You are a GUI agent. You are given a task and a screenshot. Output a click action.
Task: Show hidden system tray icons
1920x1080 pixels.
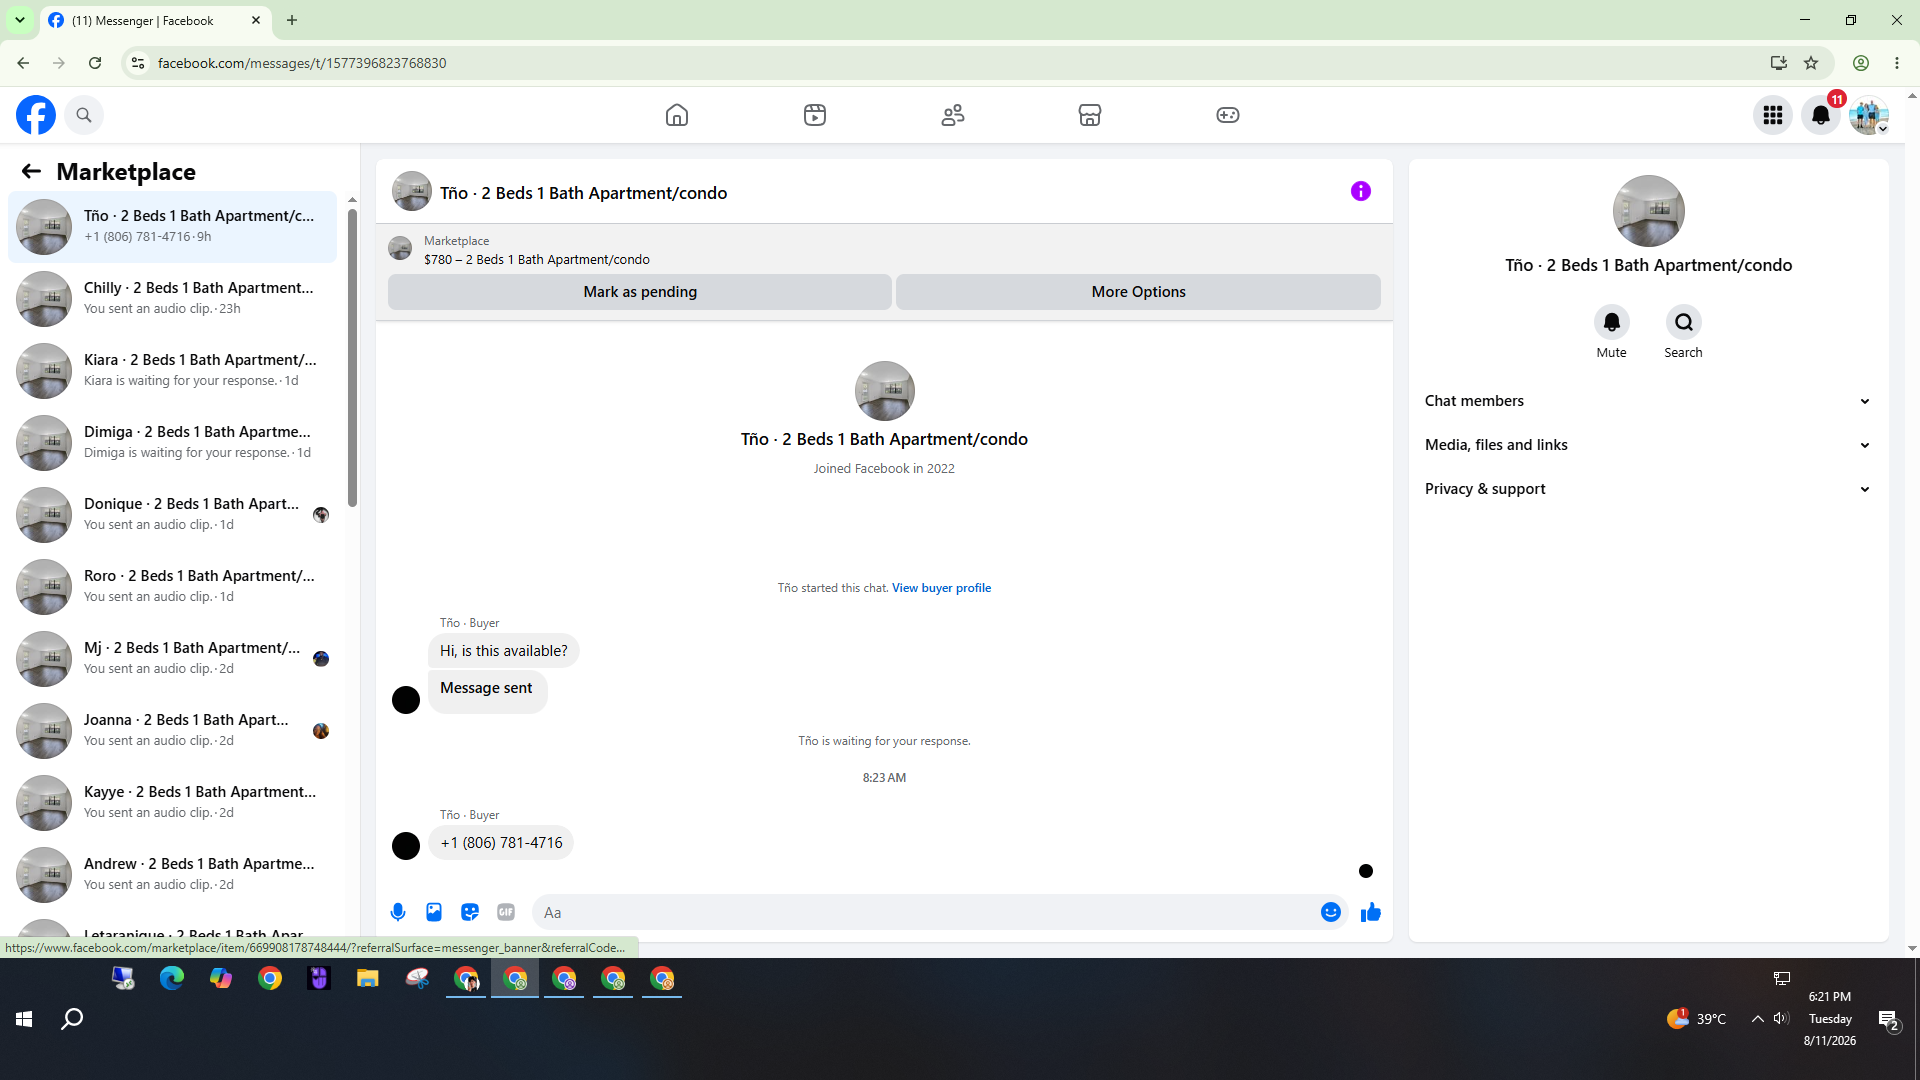(x=1757, y=1019)
